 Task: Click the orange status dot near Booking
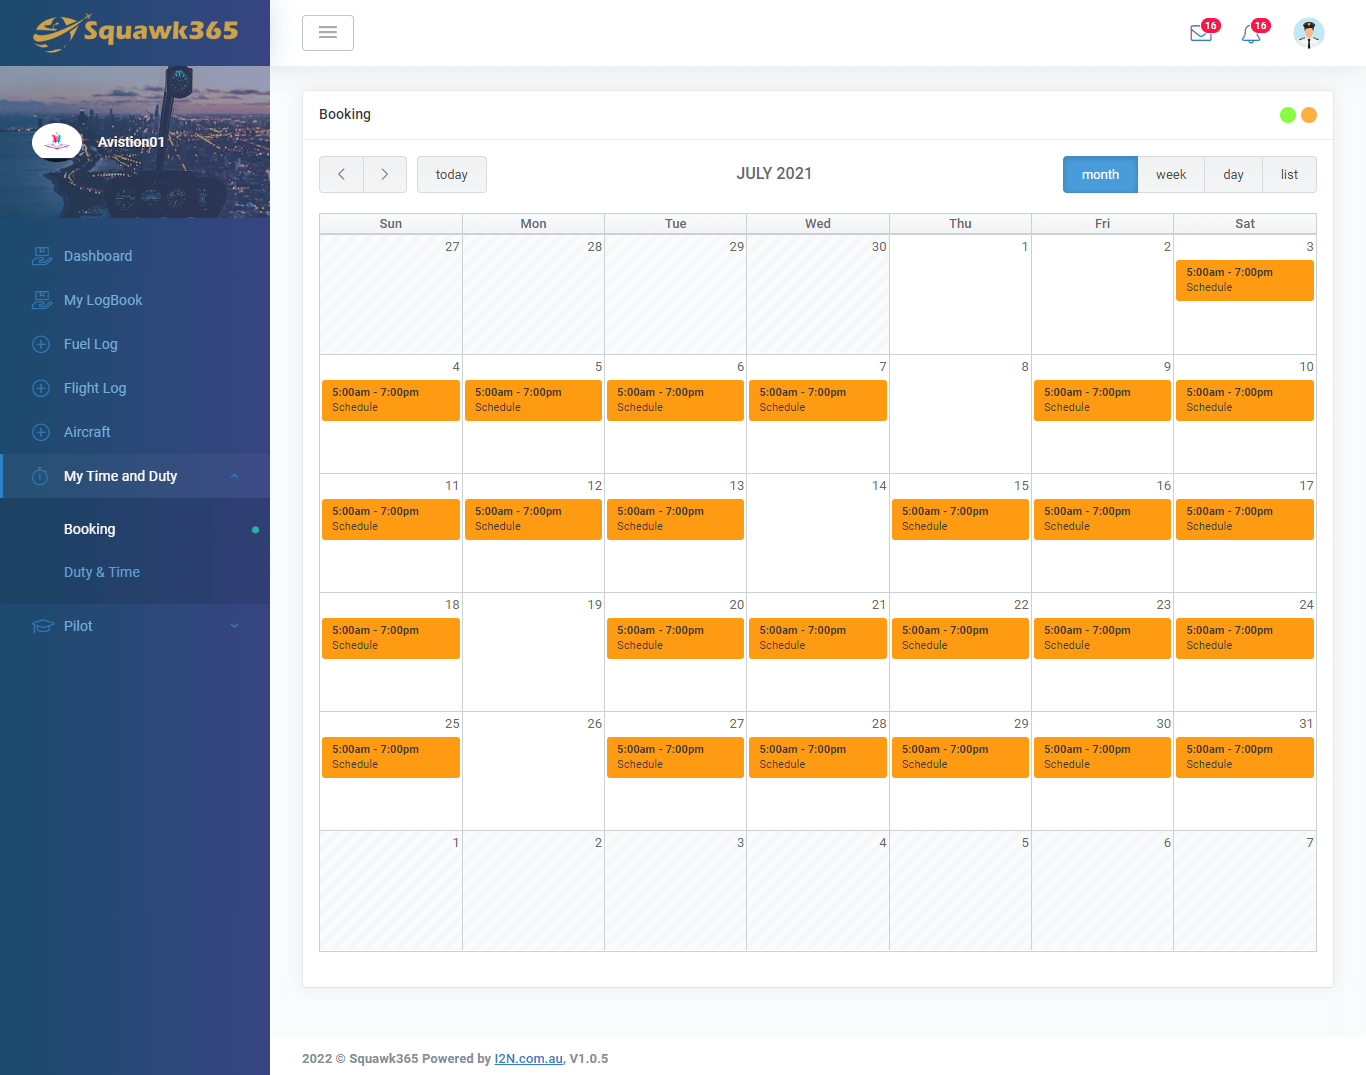click(x=1309, y=115)
